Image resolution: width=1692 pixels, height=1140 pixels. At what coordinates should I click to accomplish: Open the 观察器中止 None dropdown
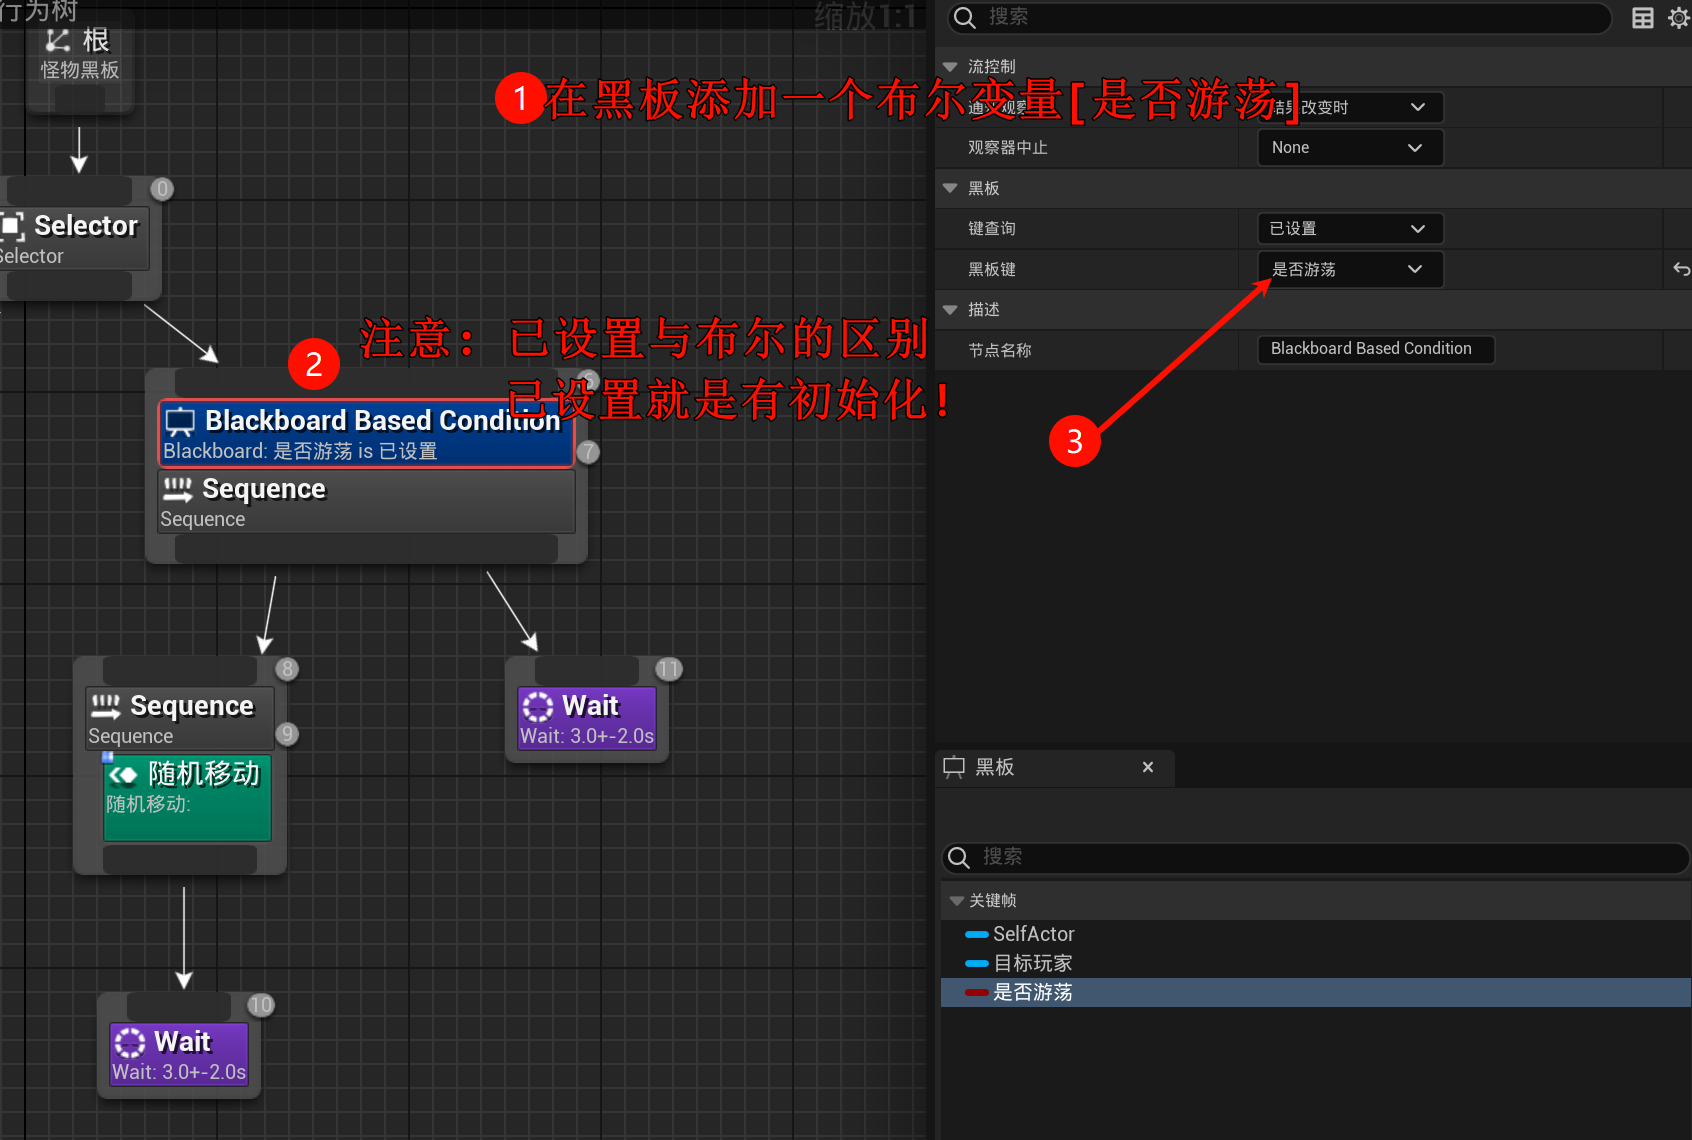tap(1349, 148)
